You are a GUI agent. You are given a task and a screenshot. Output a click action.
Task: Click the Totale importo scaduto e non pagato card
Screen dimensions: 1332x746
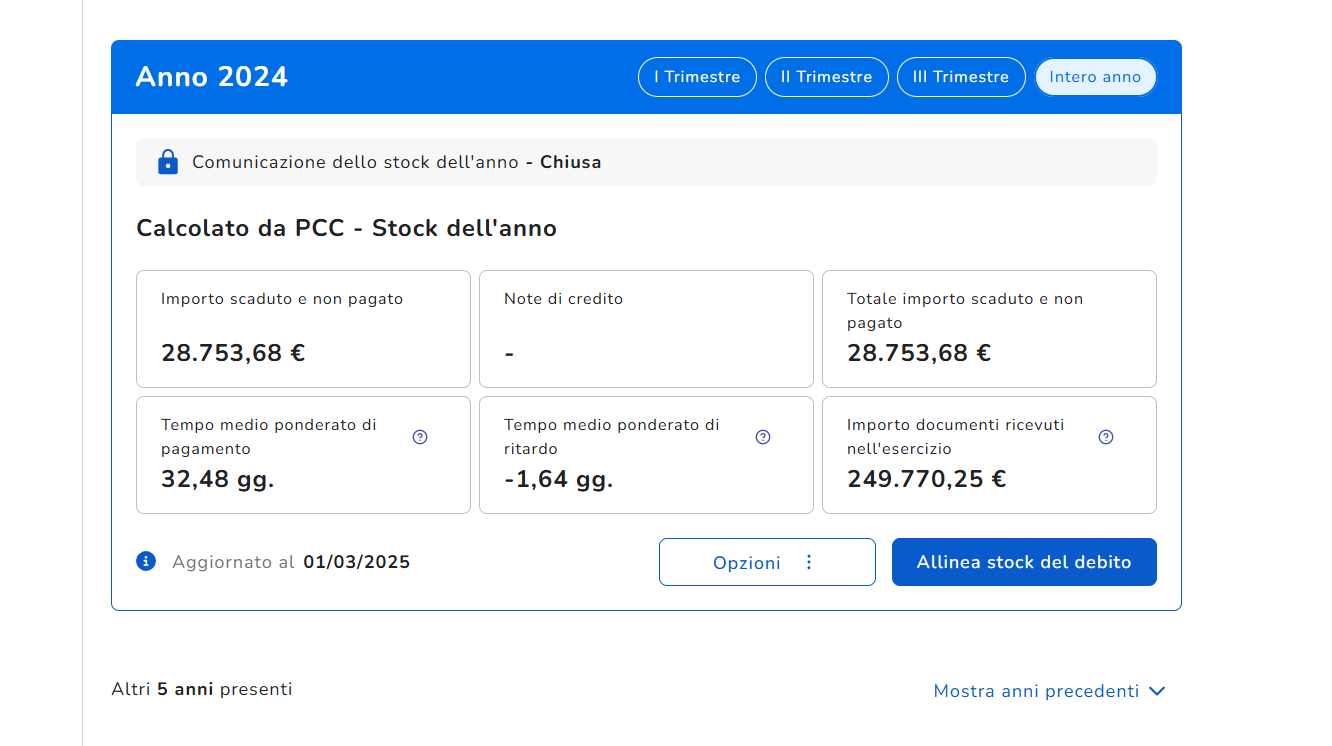[989, 328]
